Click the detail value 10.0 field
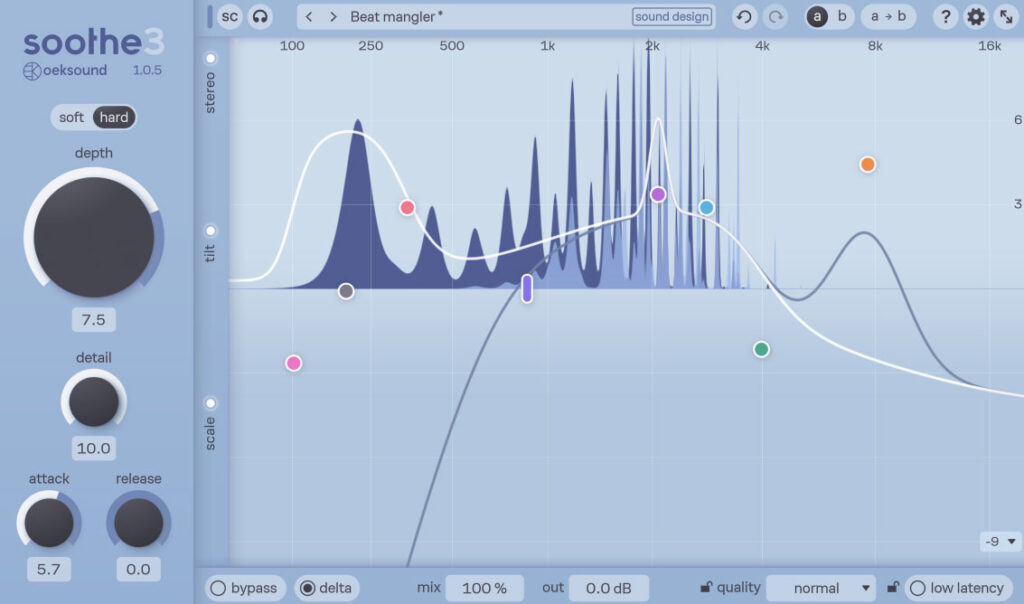1024x604 pixels. coord(93,448)
